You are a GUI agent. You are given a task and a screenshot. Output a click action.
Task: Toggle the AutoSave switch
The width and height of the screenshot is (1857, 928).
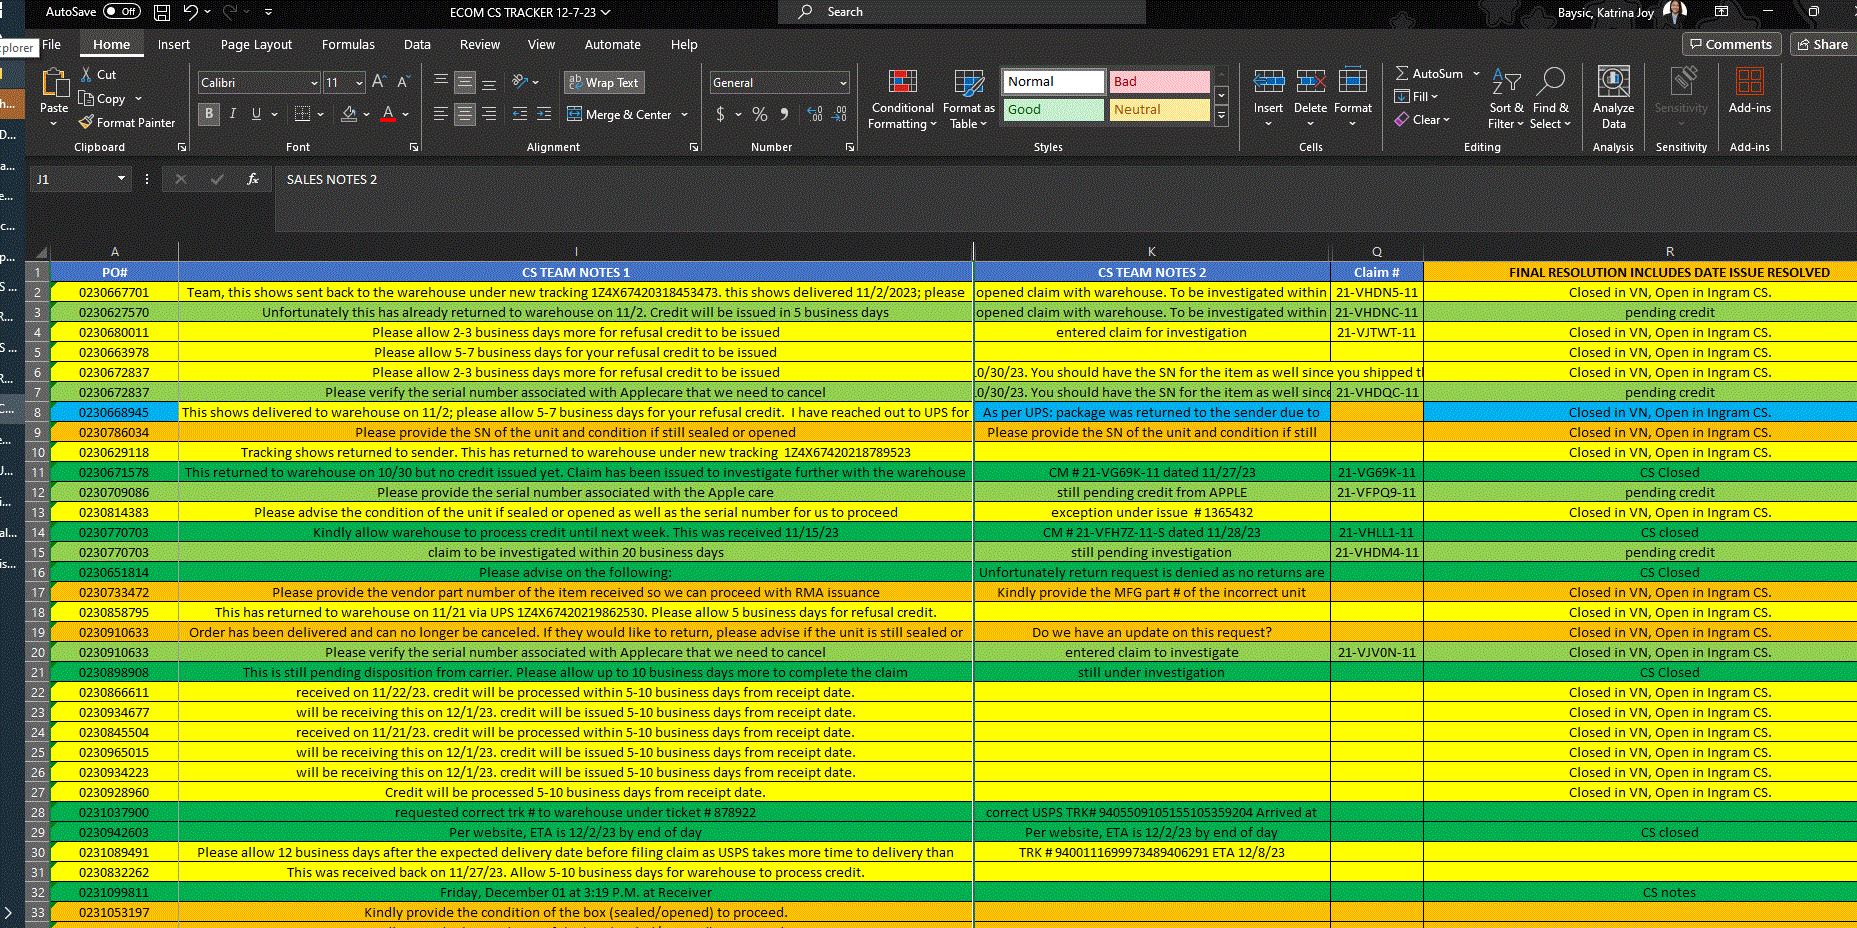pyautogui.click(x=122, y=12)
